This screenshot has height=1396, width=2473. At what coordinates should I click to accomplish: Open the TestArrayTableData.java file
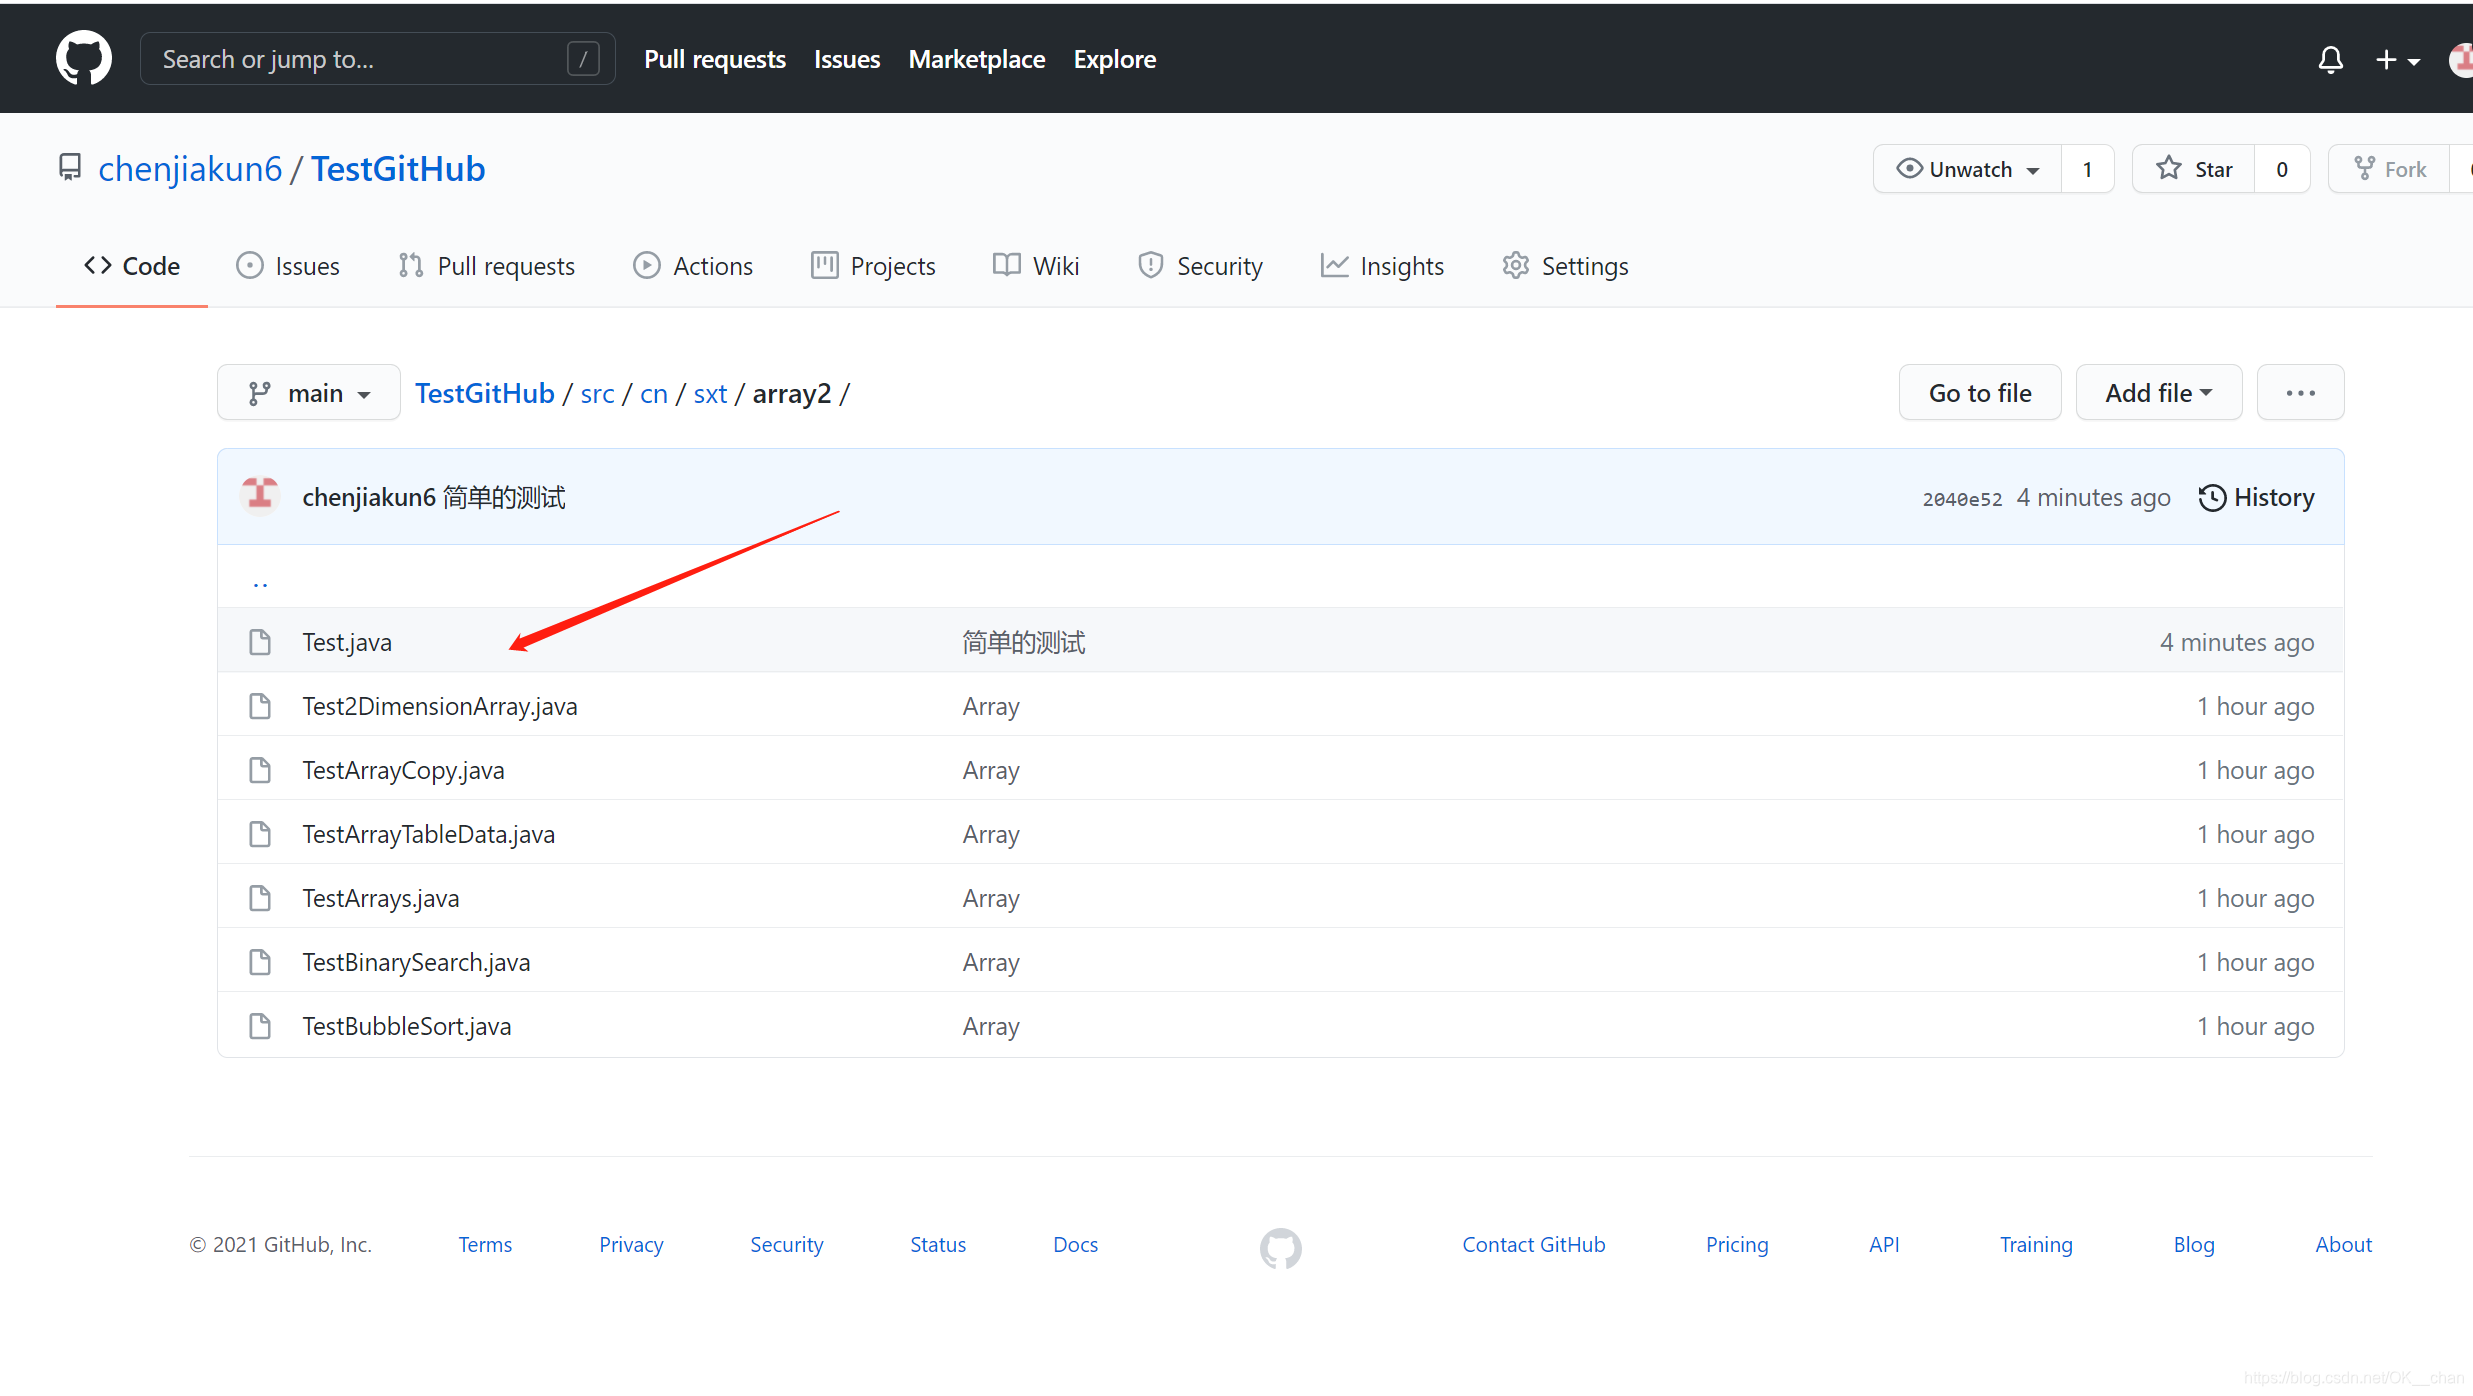click(x=429, y=834)
